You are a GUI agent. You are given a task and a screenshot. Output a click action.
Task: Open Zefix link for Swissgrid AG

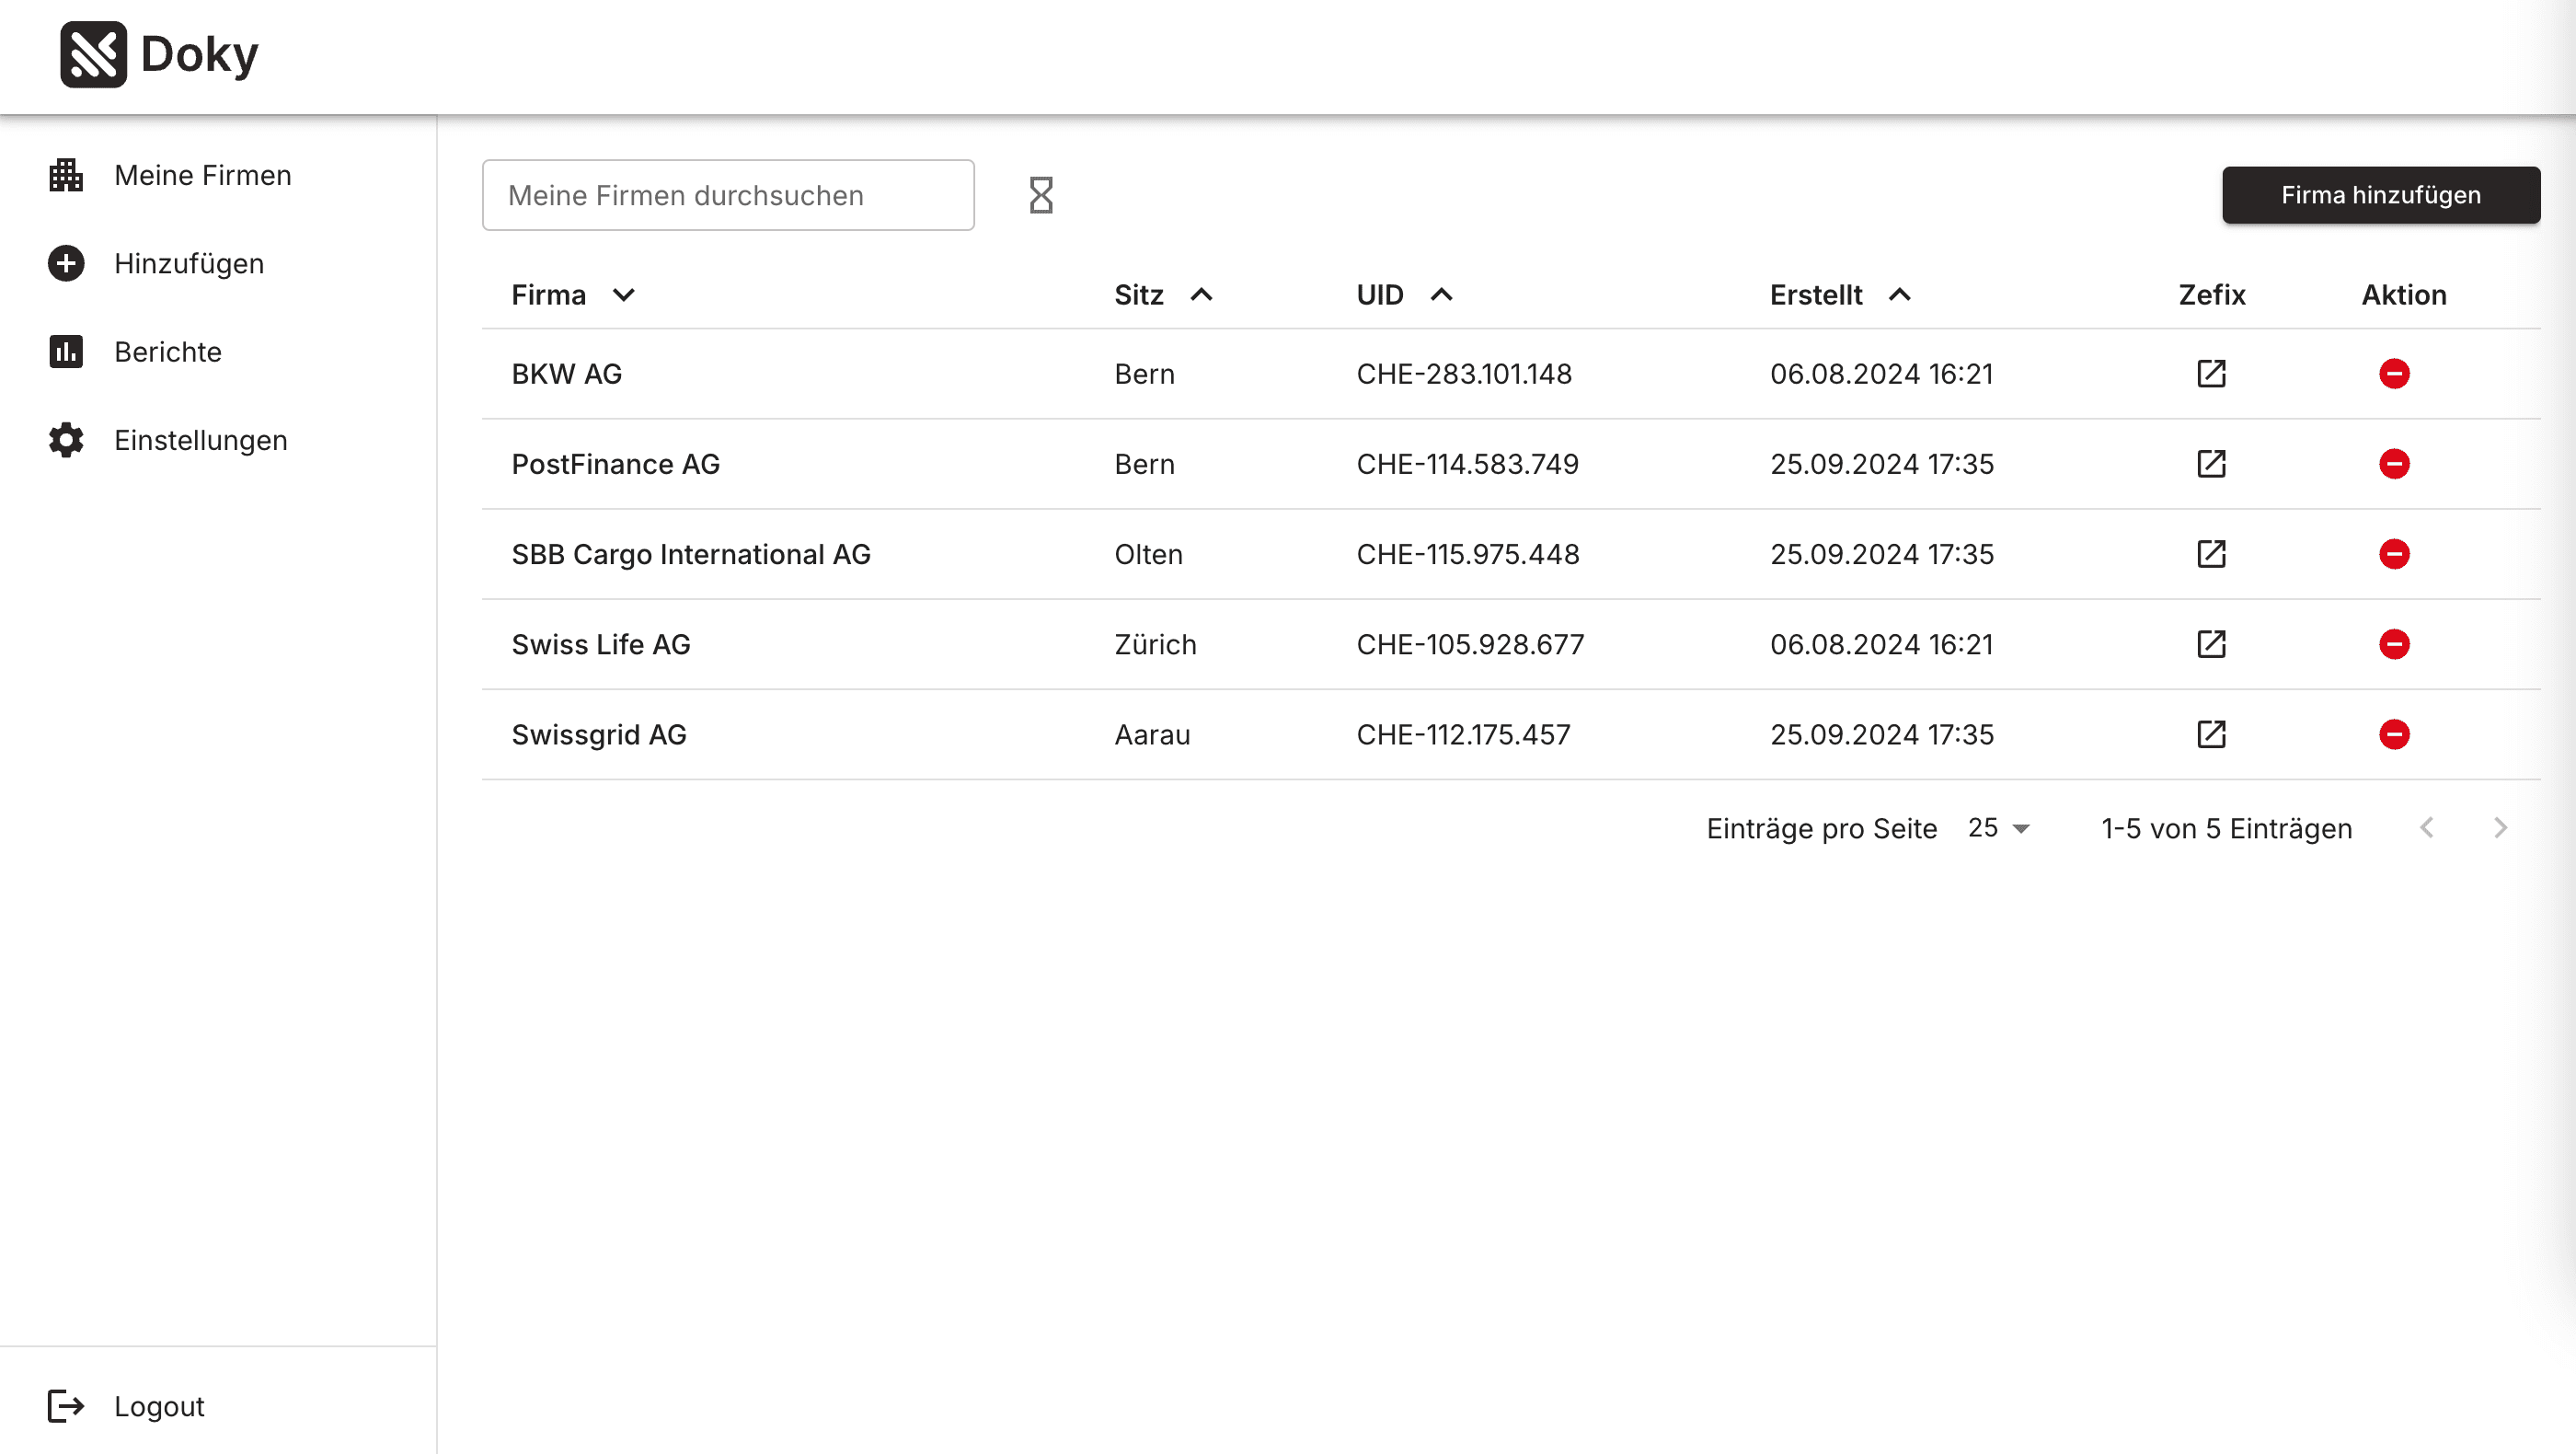(x=2211, y=734)
